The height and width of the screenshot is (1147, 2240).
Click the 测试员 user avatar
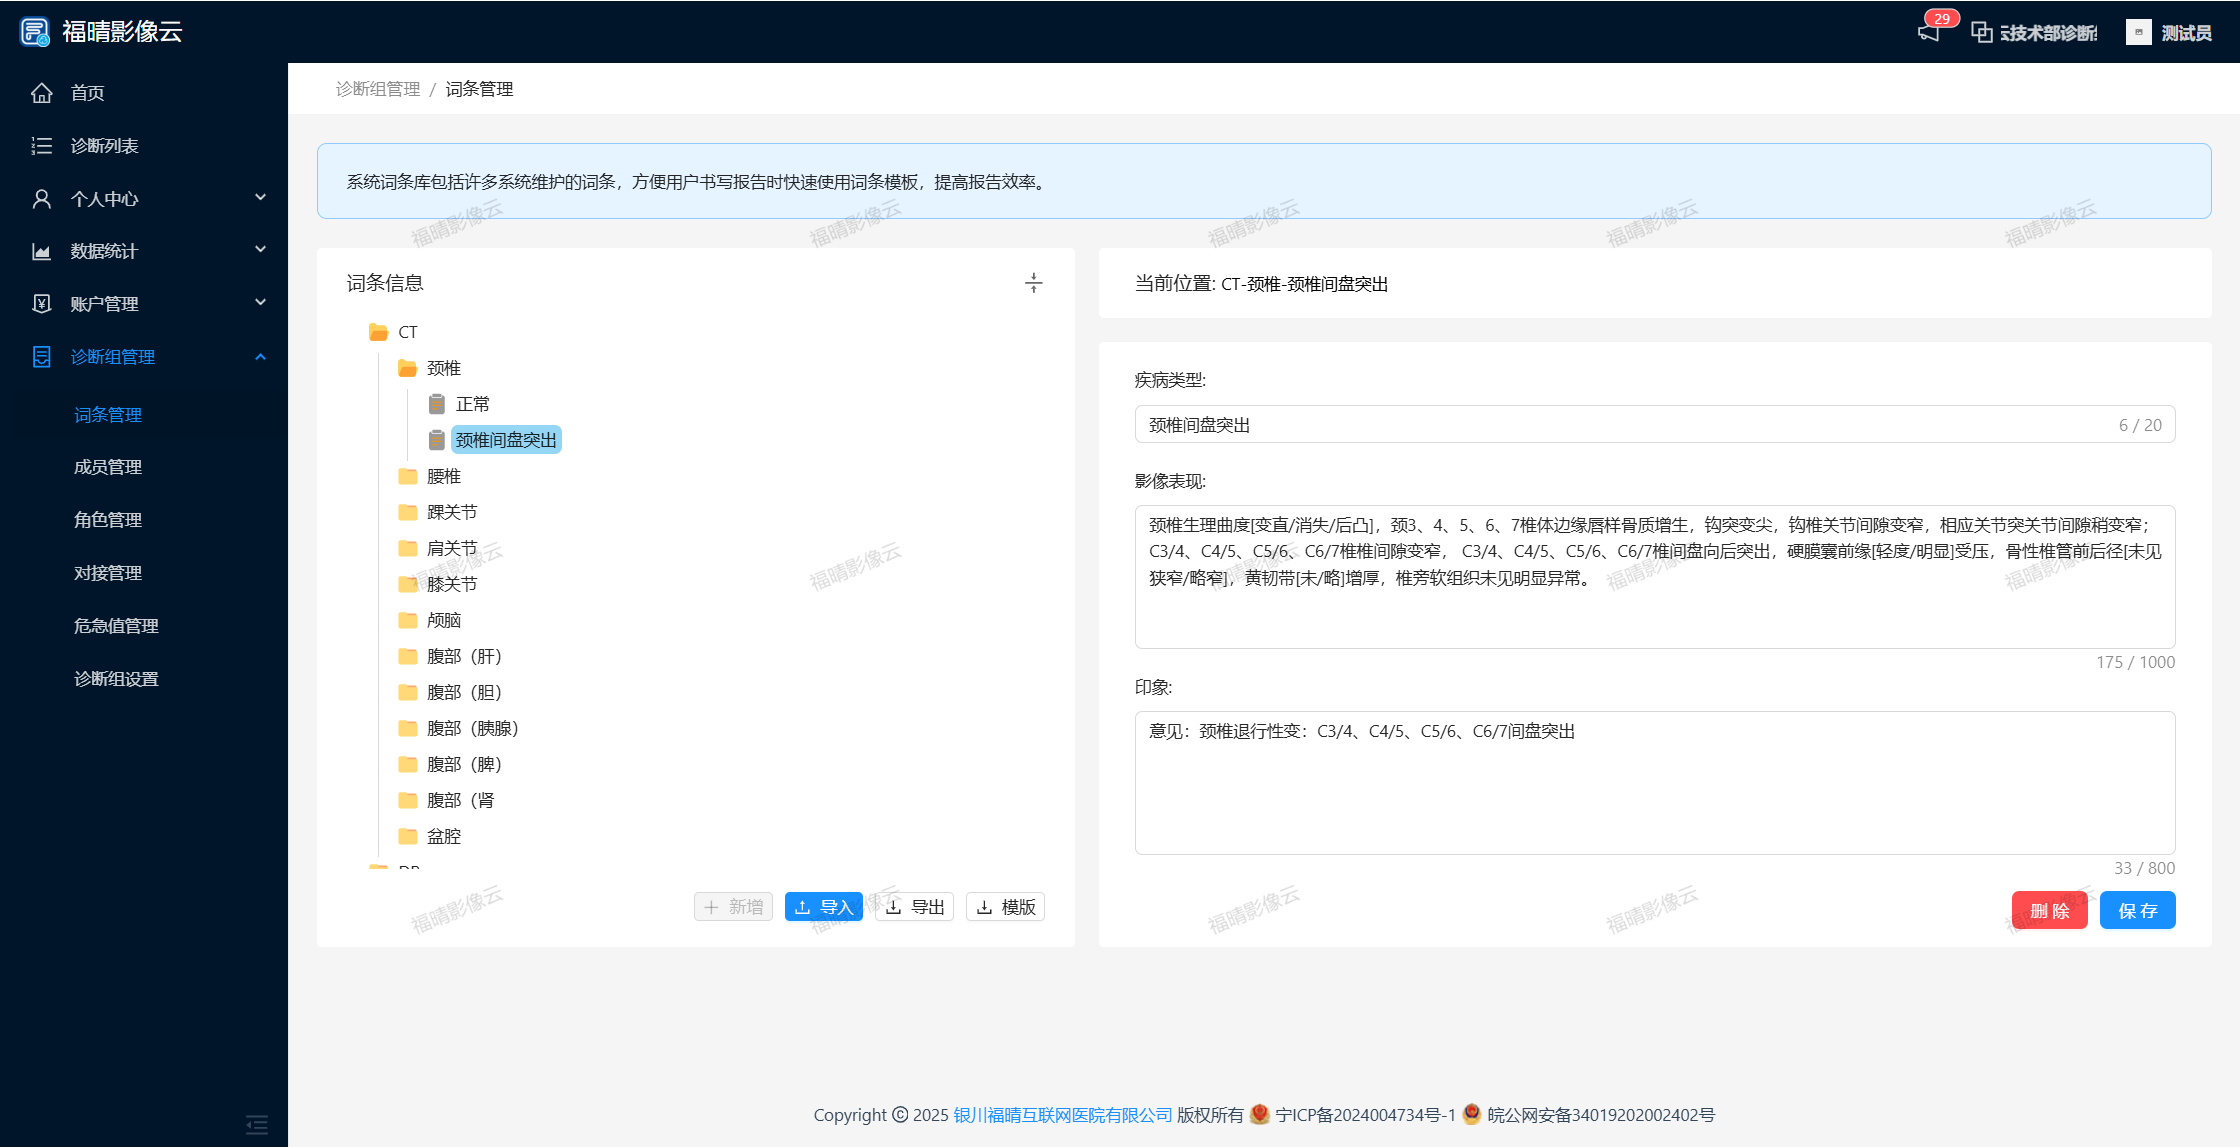pyautogui.click(x=2138, y=32)
